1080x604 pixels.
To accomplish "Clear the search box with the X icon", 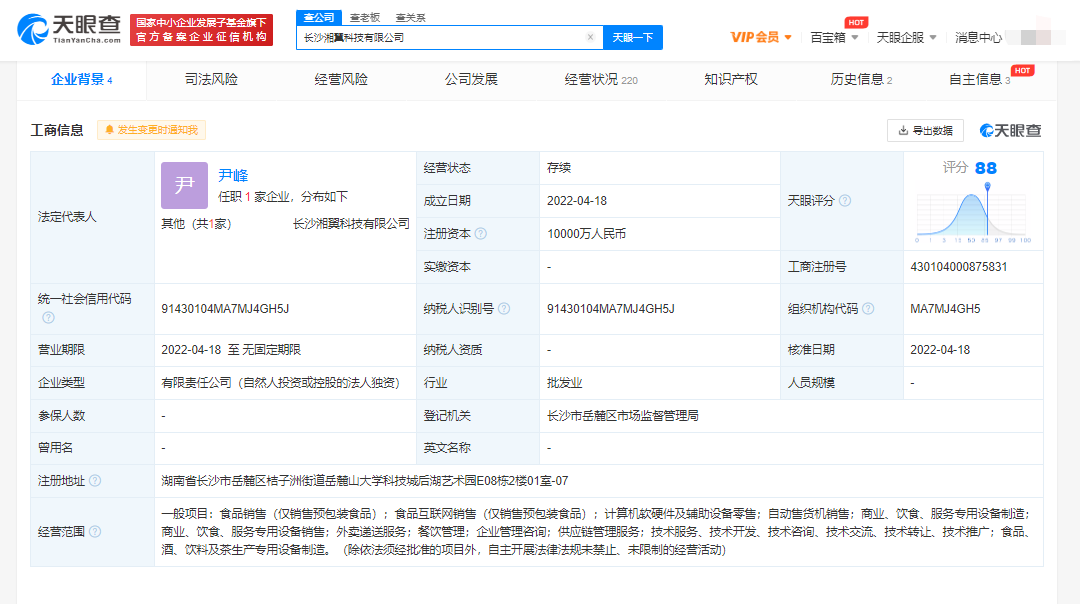I will 590,37.
